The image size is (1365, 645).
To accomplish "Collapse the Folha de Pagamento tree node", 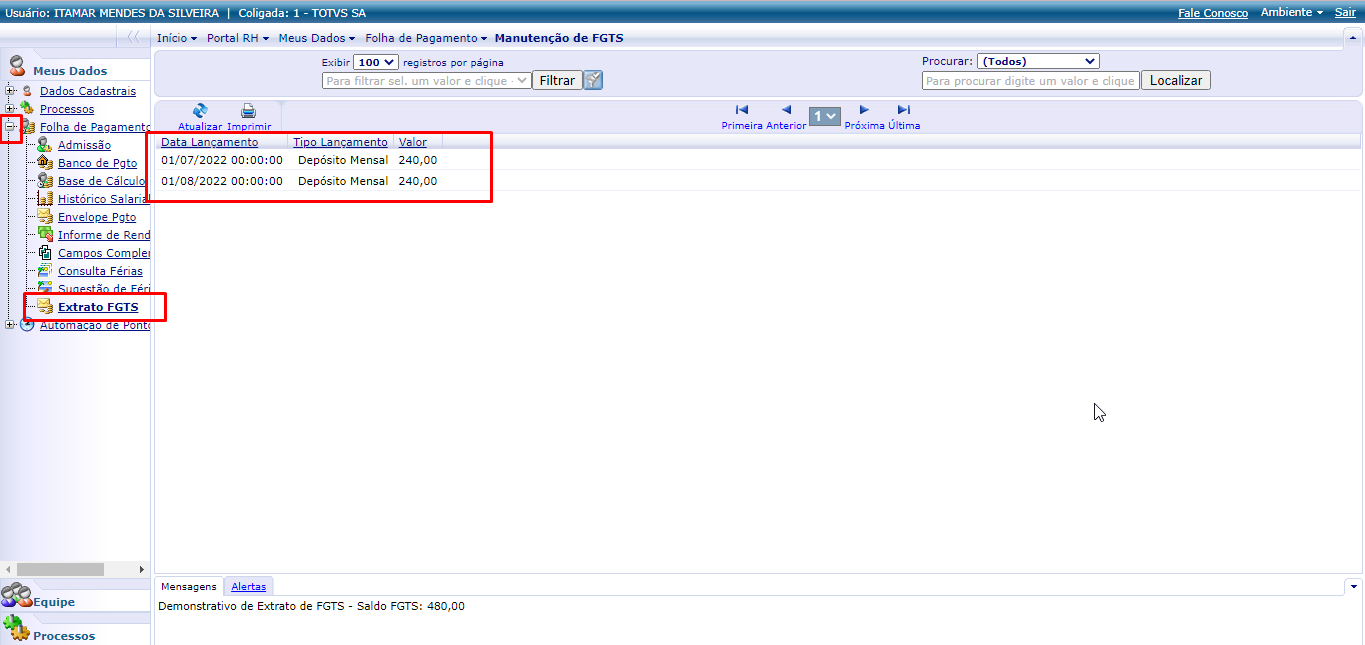I will point(8,127).
